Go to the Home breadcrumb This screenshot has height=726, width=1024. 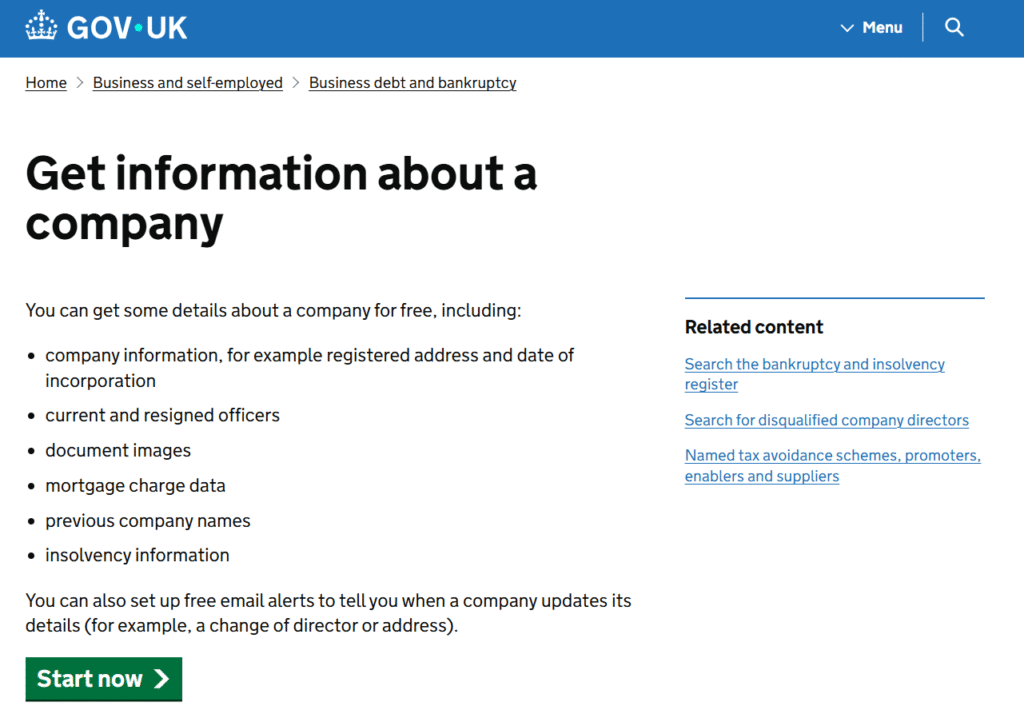click(x=46, y=83)
